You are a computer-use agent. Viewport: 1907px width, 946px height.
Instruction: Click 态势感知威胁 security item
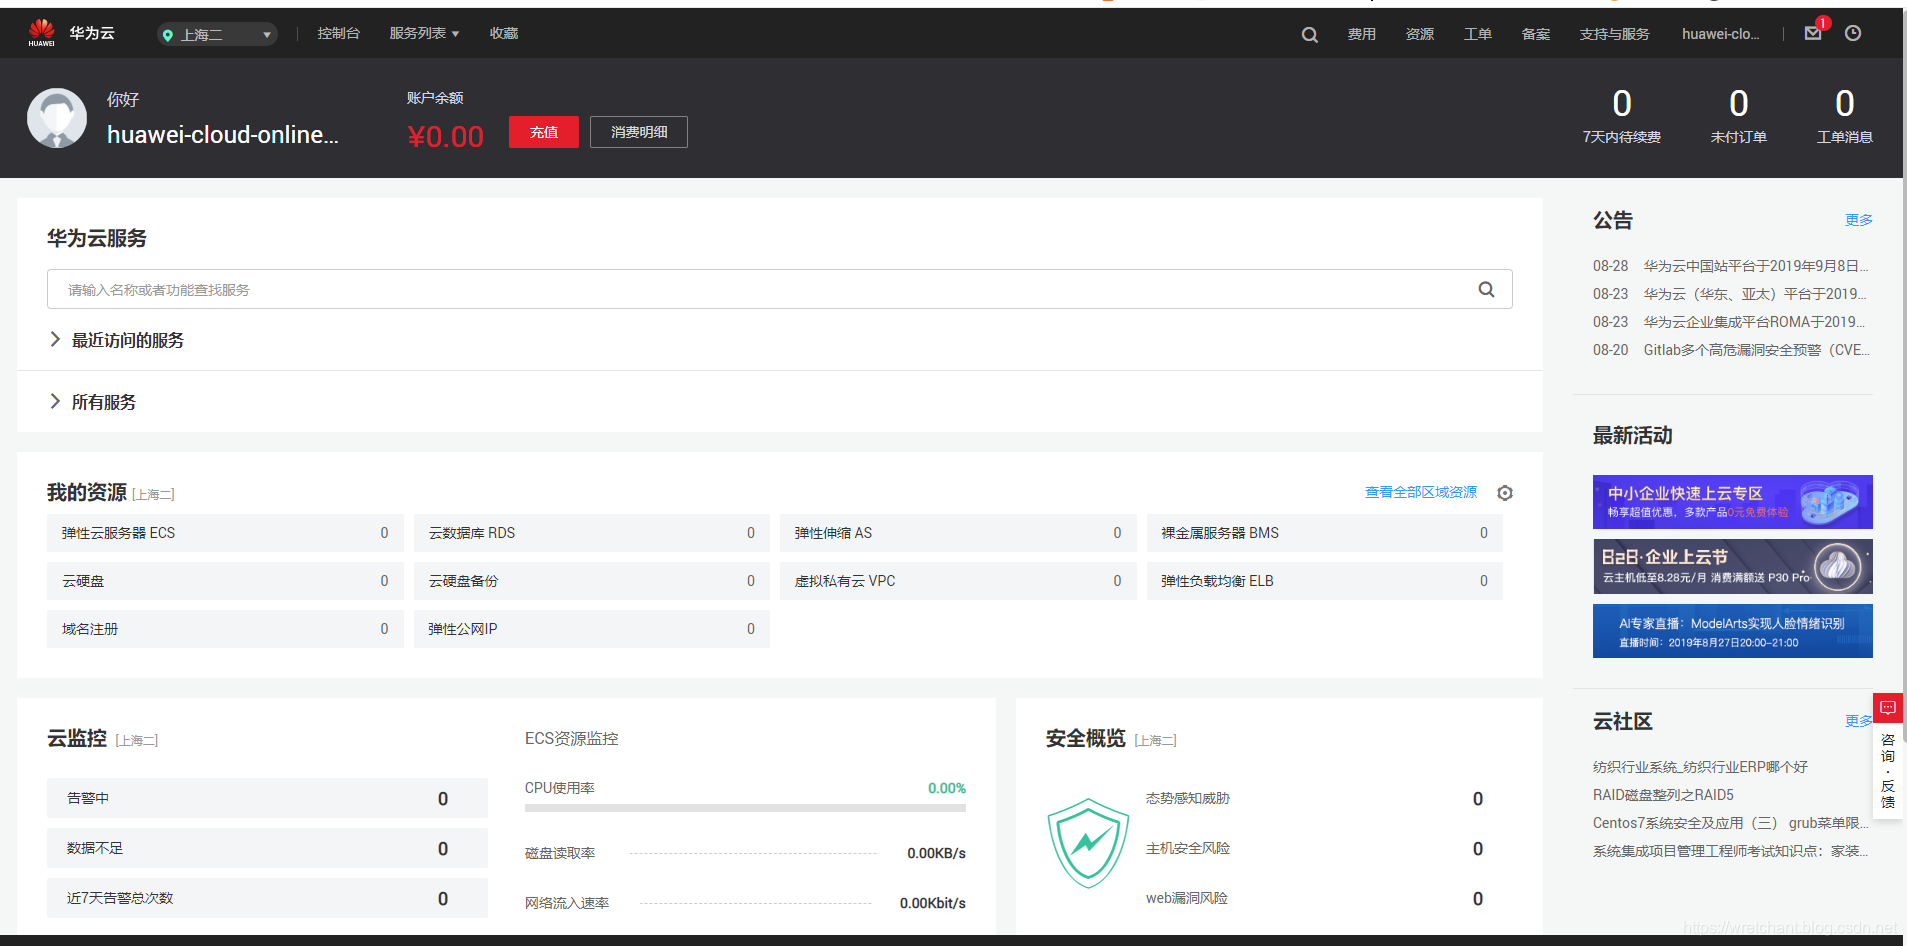coord(1188,798)
